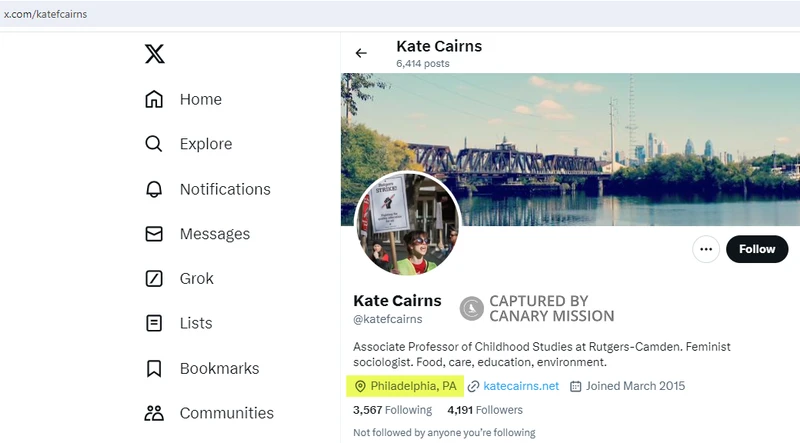View the 4,191 Followers list
This screenshot has width=800, height=443.
(484, 410)
